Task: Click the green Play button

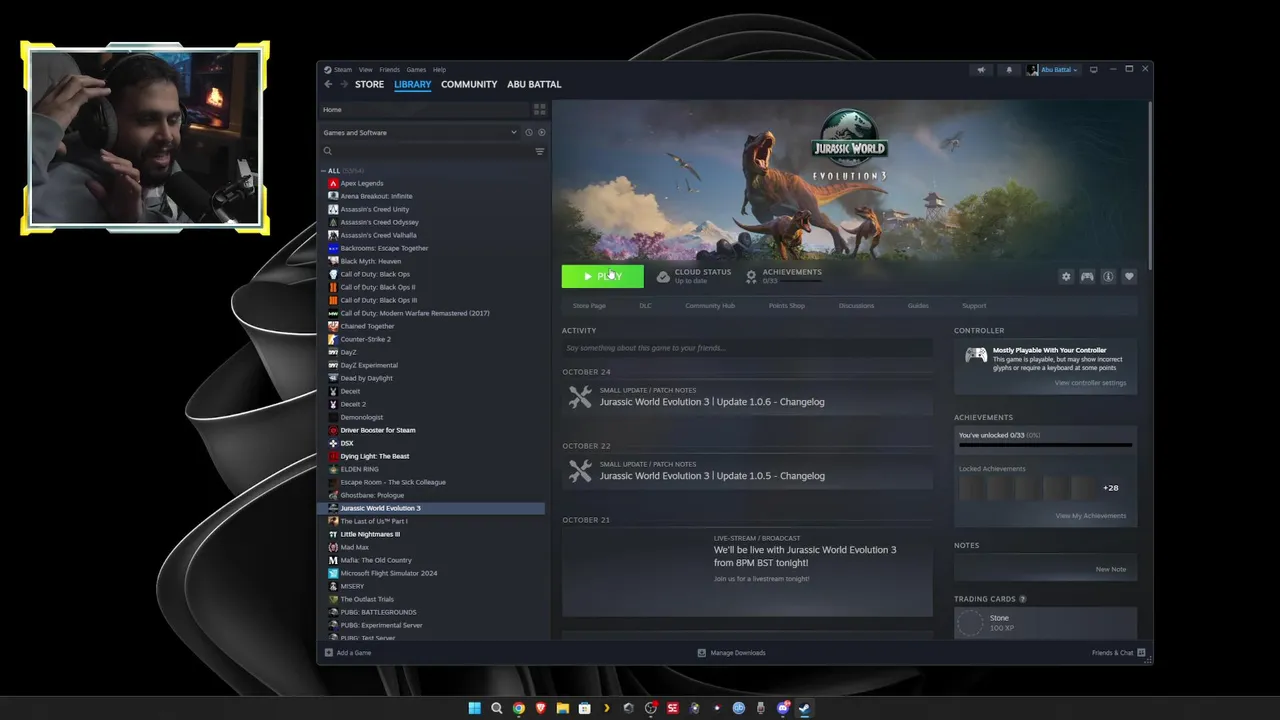Action: (x=602, y=276)
